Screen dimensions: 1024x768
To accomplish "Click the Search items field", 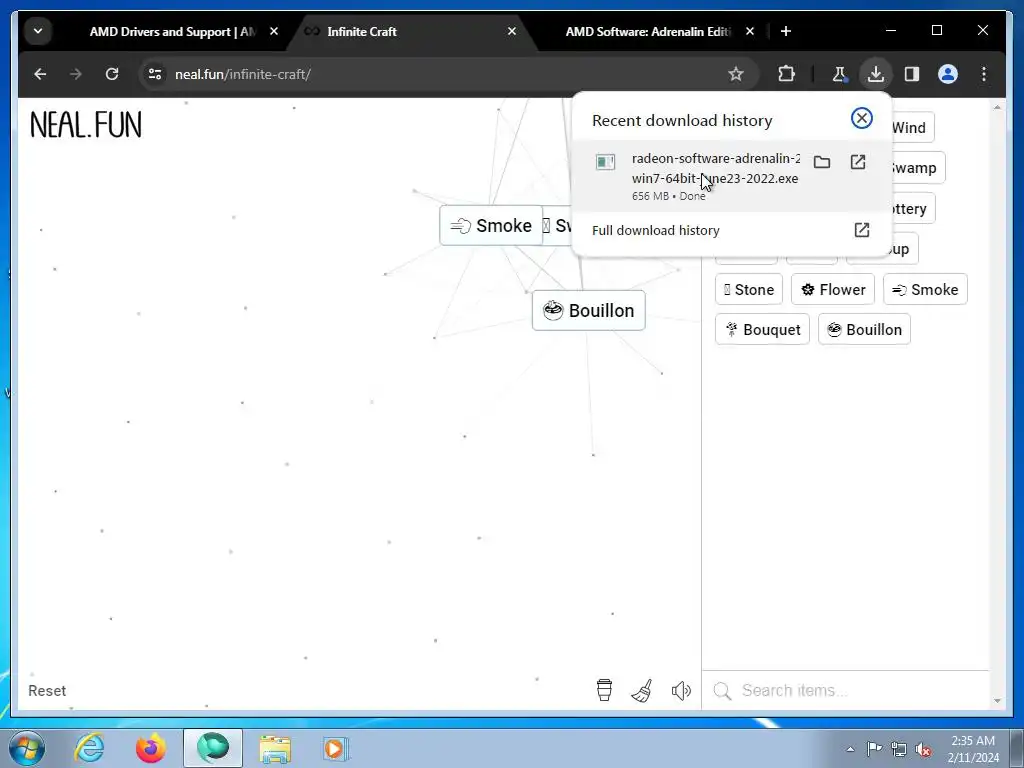I will 846,690.
